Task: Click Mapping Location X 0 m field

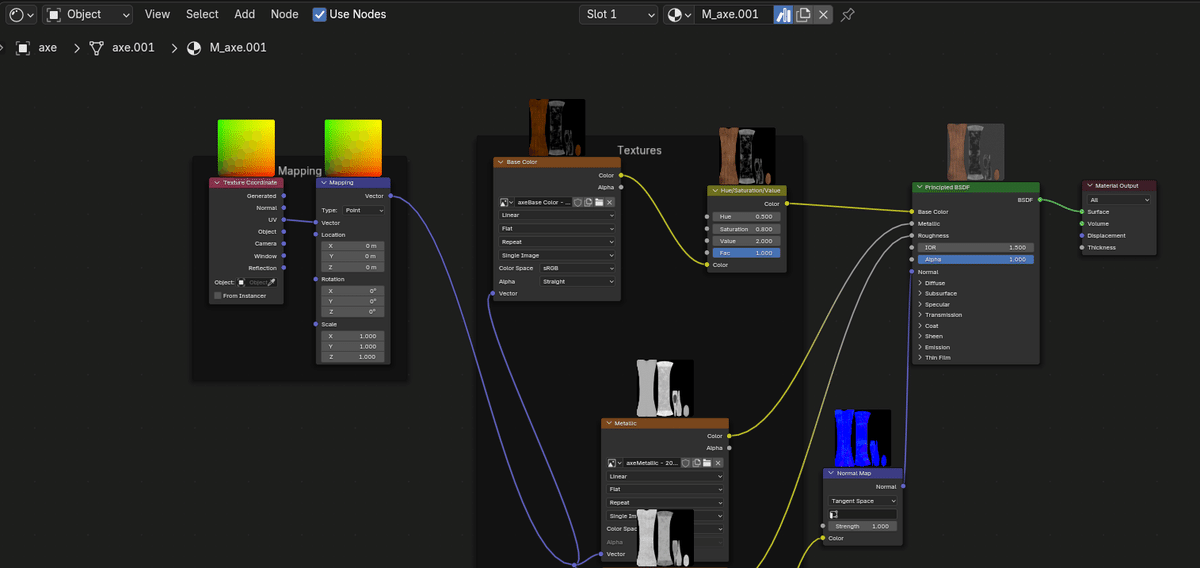Action: click(354, 245)
